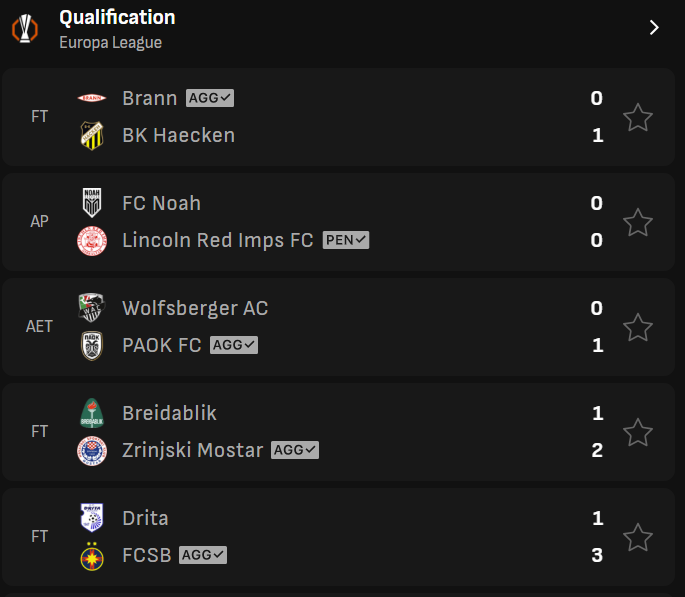Click the Europa League trophy logo

25,29
